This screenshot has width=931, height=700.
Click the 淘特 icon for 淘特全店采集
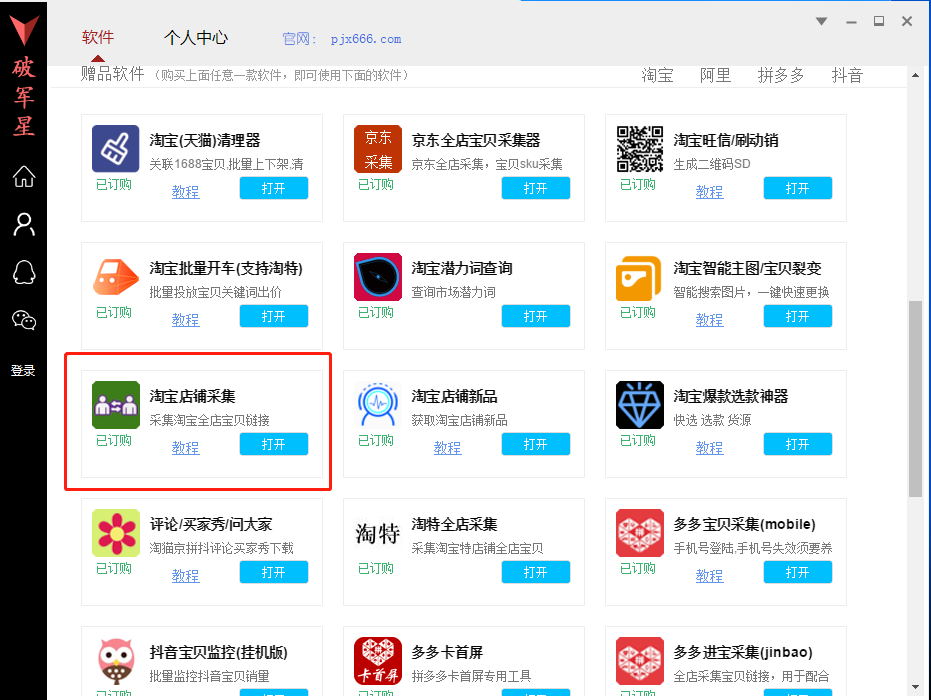(x=378, y=533)
